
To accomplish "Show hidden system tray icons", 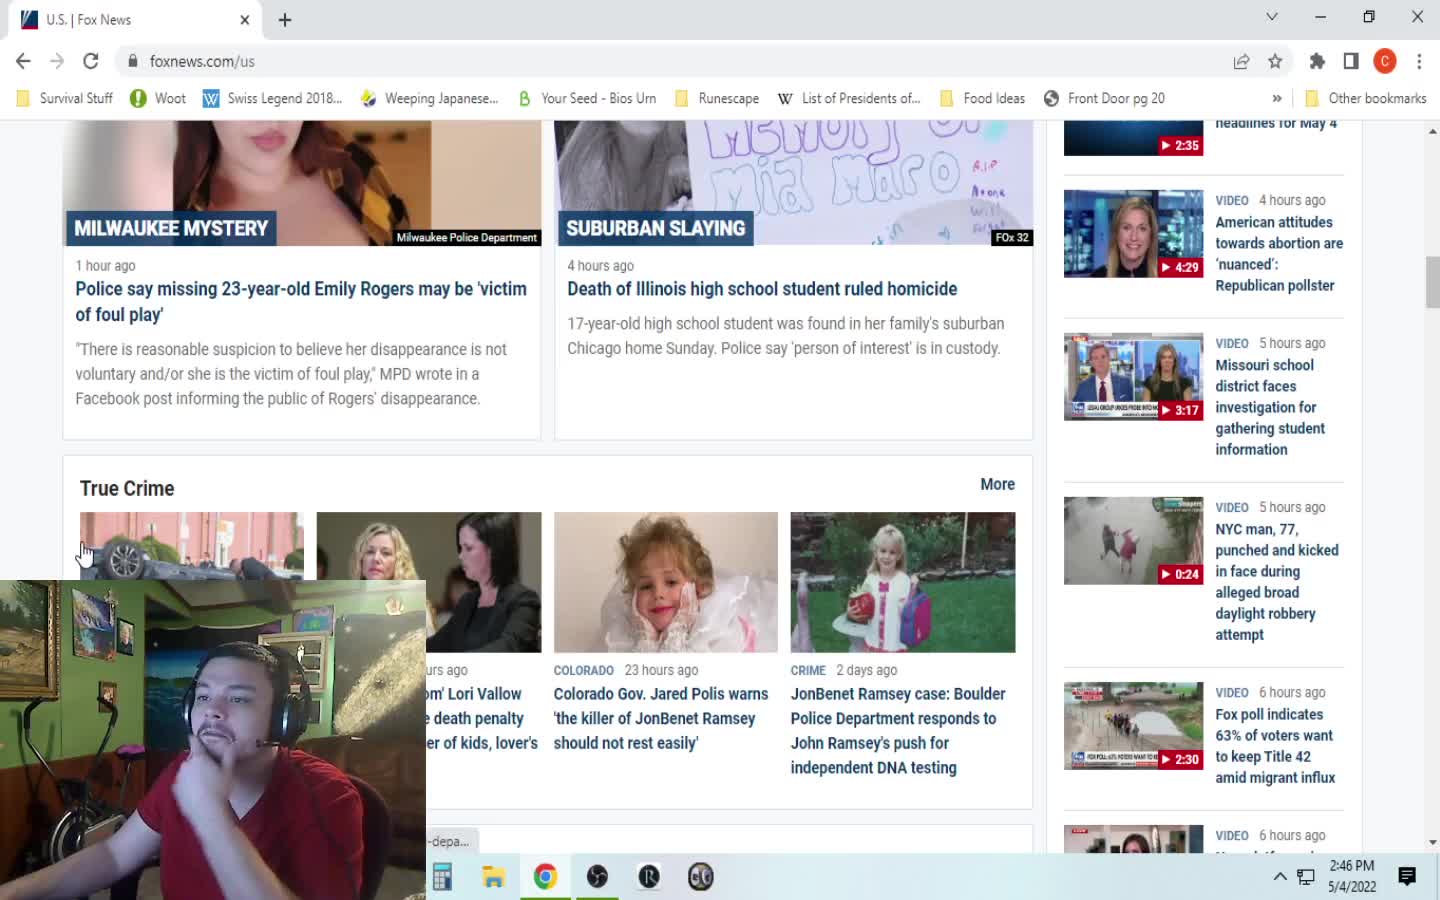I will 1279,877.
